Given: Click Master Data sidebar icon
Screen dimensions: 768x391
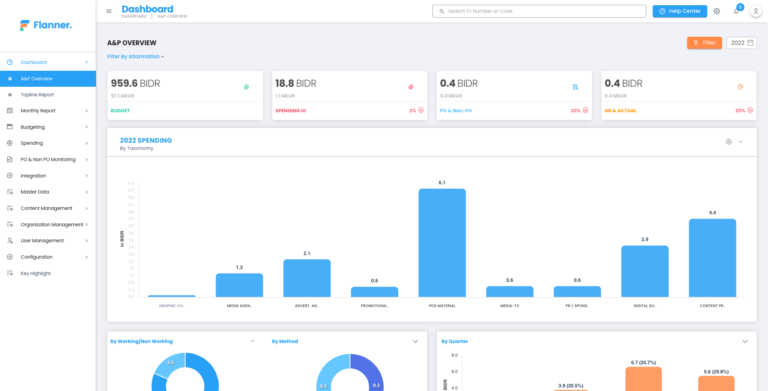Looking at the screenshot, I should [10, 192].
